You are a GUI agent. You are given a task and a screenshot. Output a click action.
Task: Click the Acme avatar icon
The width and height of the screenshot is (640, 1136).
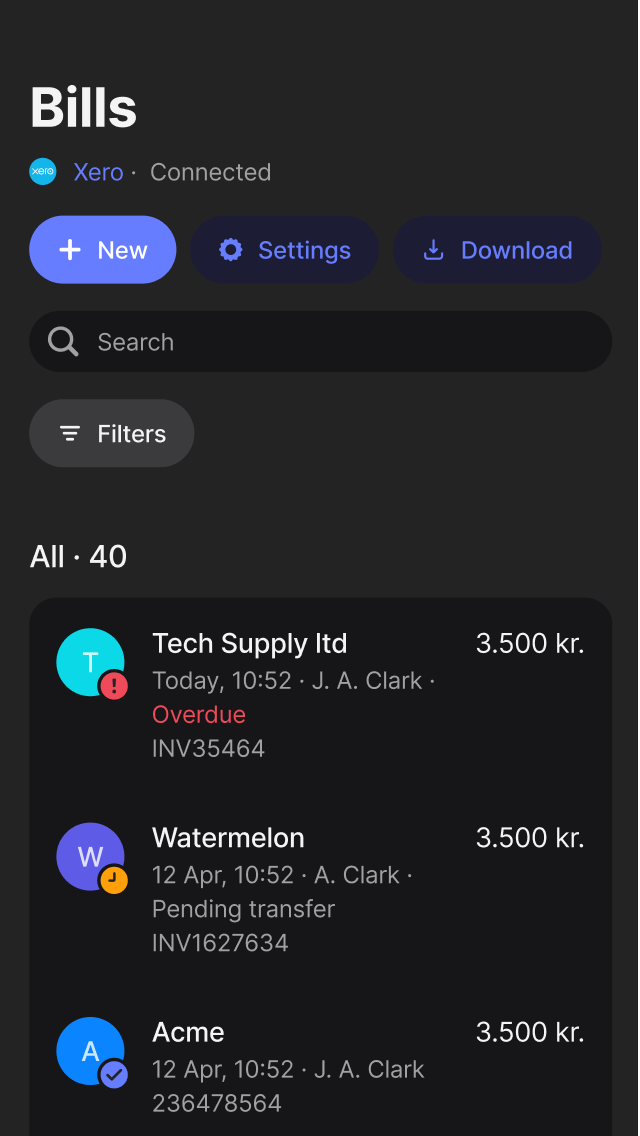pos(88,1050)
